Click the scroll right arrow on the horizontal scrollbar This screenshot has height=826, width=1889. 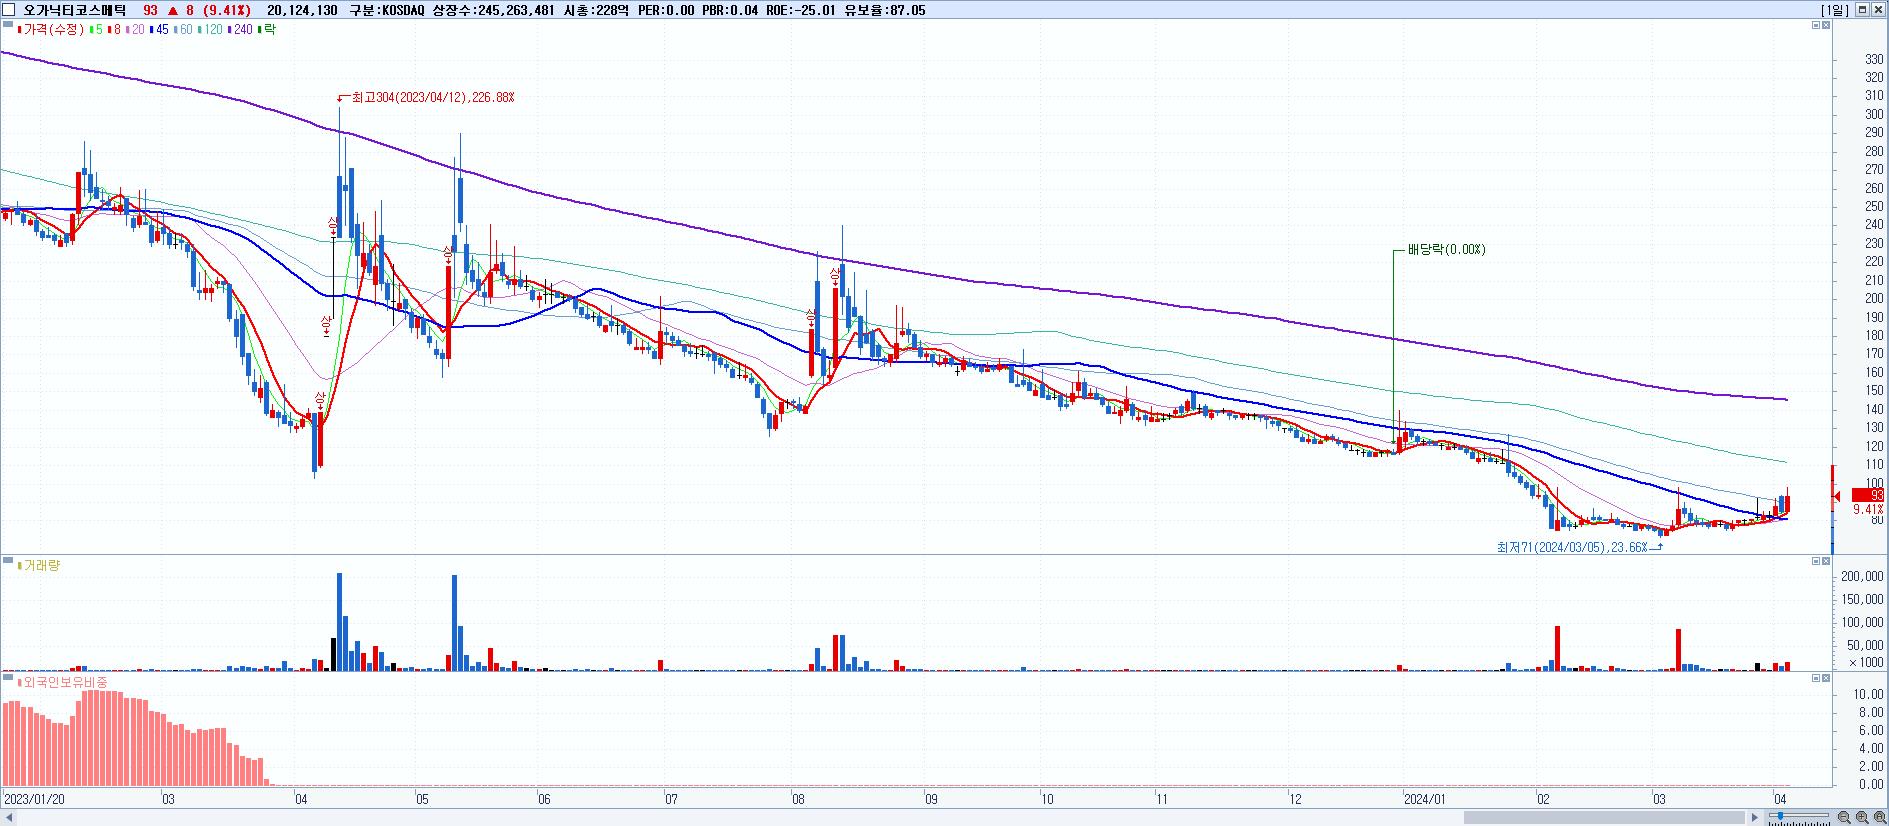(1756, 818)
